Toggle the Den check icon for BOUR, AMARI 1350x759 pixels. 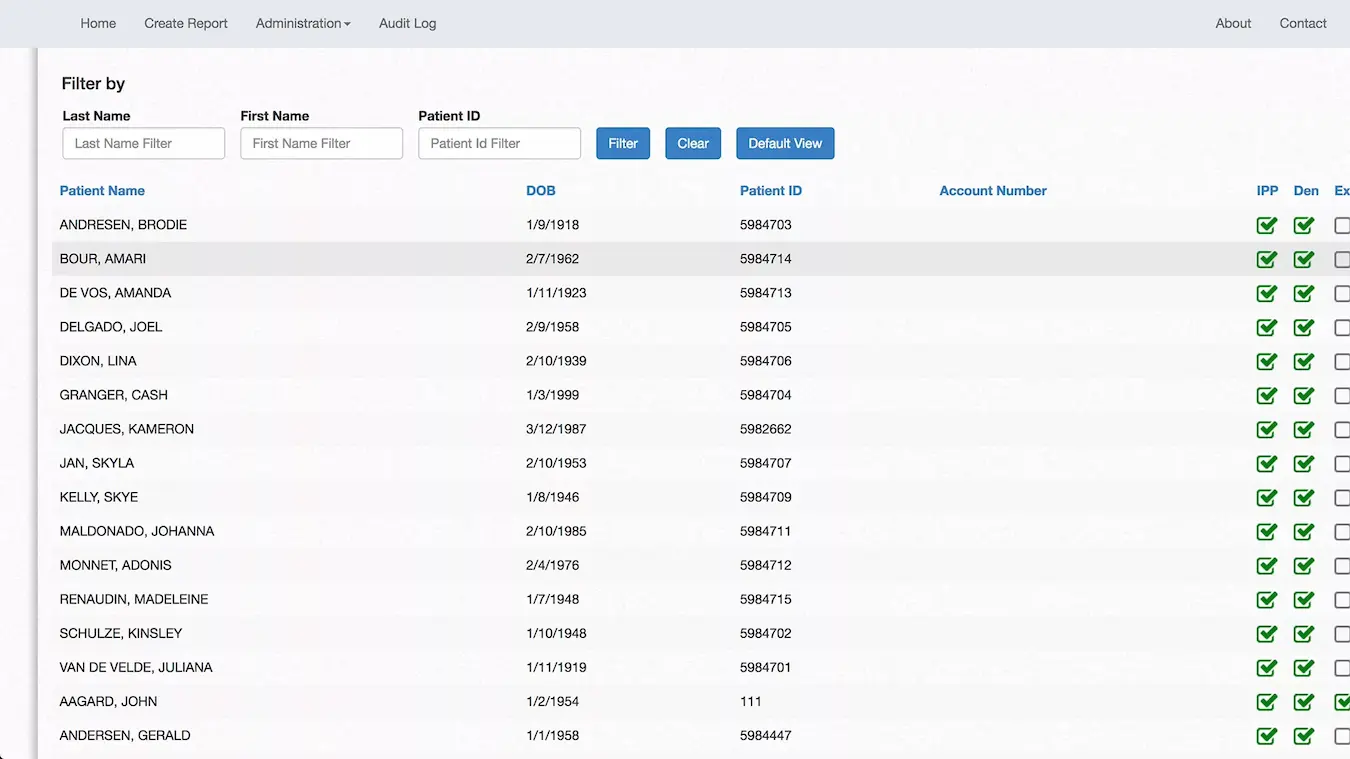tap(1303, 259)
